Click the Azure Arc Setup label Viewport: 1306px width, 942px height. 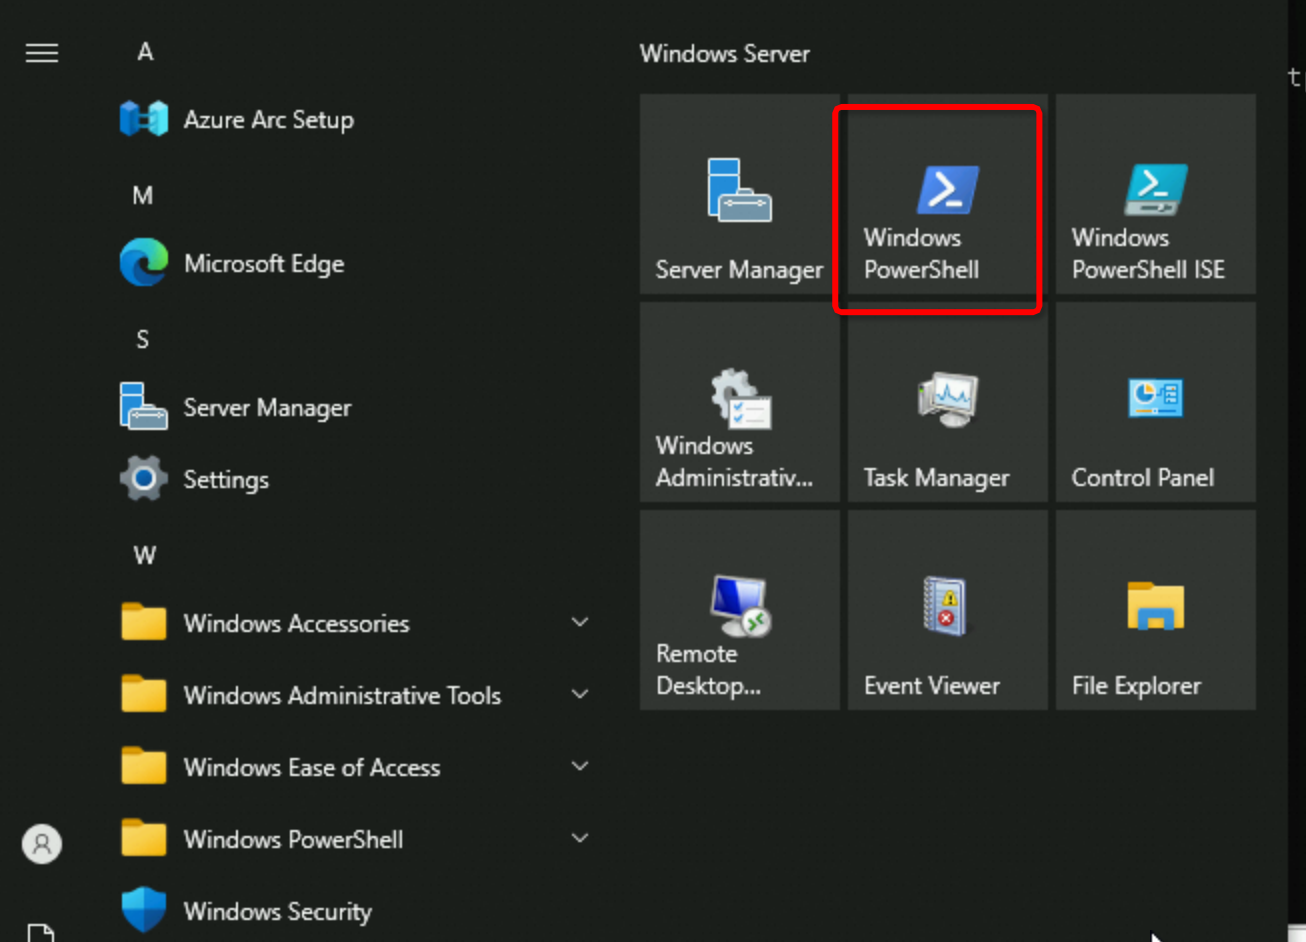[x=268, y=120]
